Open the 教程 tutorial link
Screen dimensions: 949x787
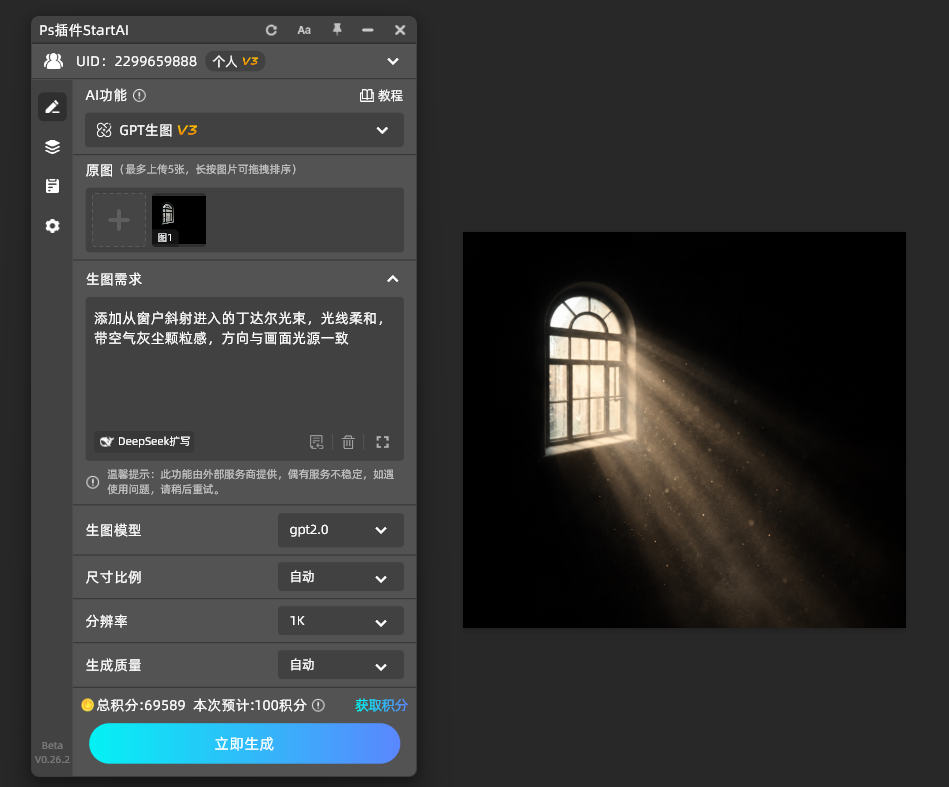(x=381, y=96)
